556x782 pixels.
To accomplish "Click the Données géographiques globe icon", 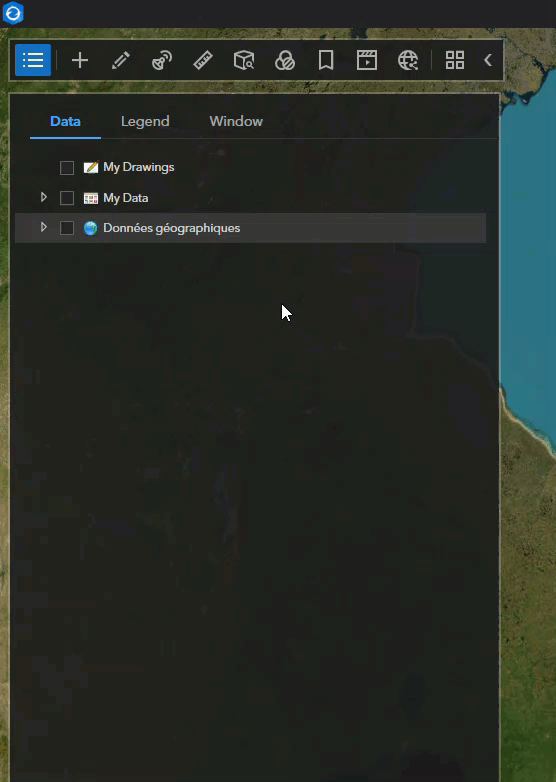I will 91,228.
